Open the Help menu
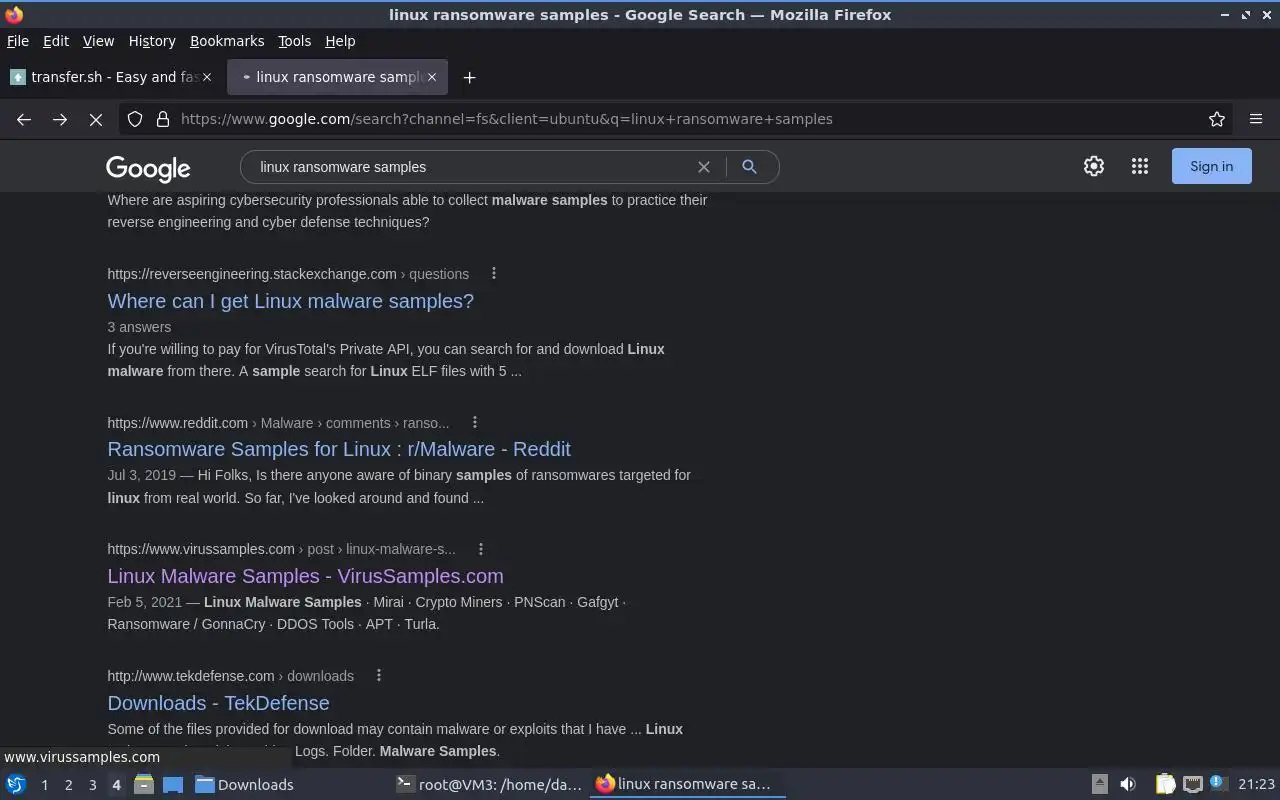Image resolution: width=1280 pixels, height=800 pixels. [x=340, y=41]
